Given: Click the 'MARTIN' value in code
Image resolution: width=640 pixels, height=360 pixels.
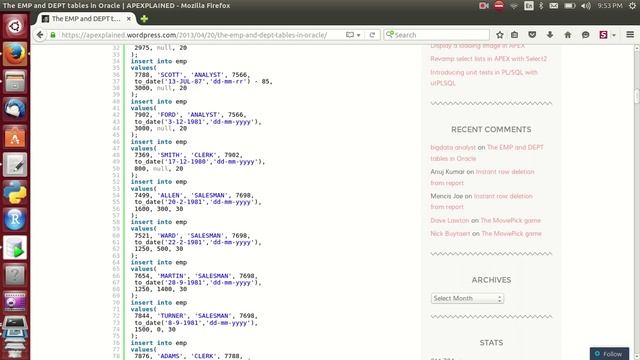Looking at the screenshot, I should [x=172, y=276].
